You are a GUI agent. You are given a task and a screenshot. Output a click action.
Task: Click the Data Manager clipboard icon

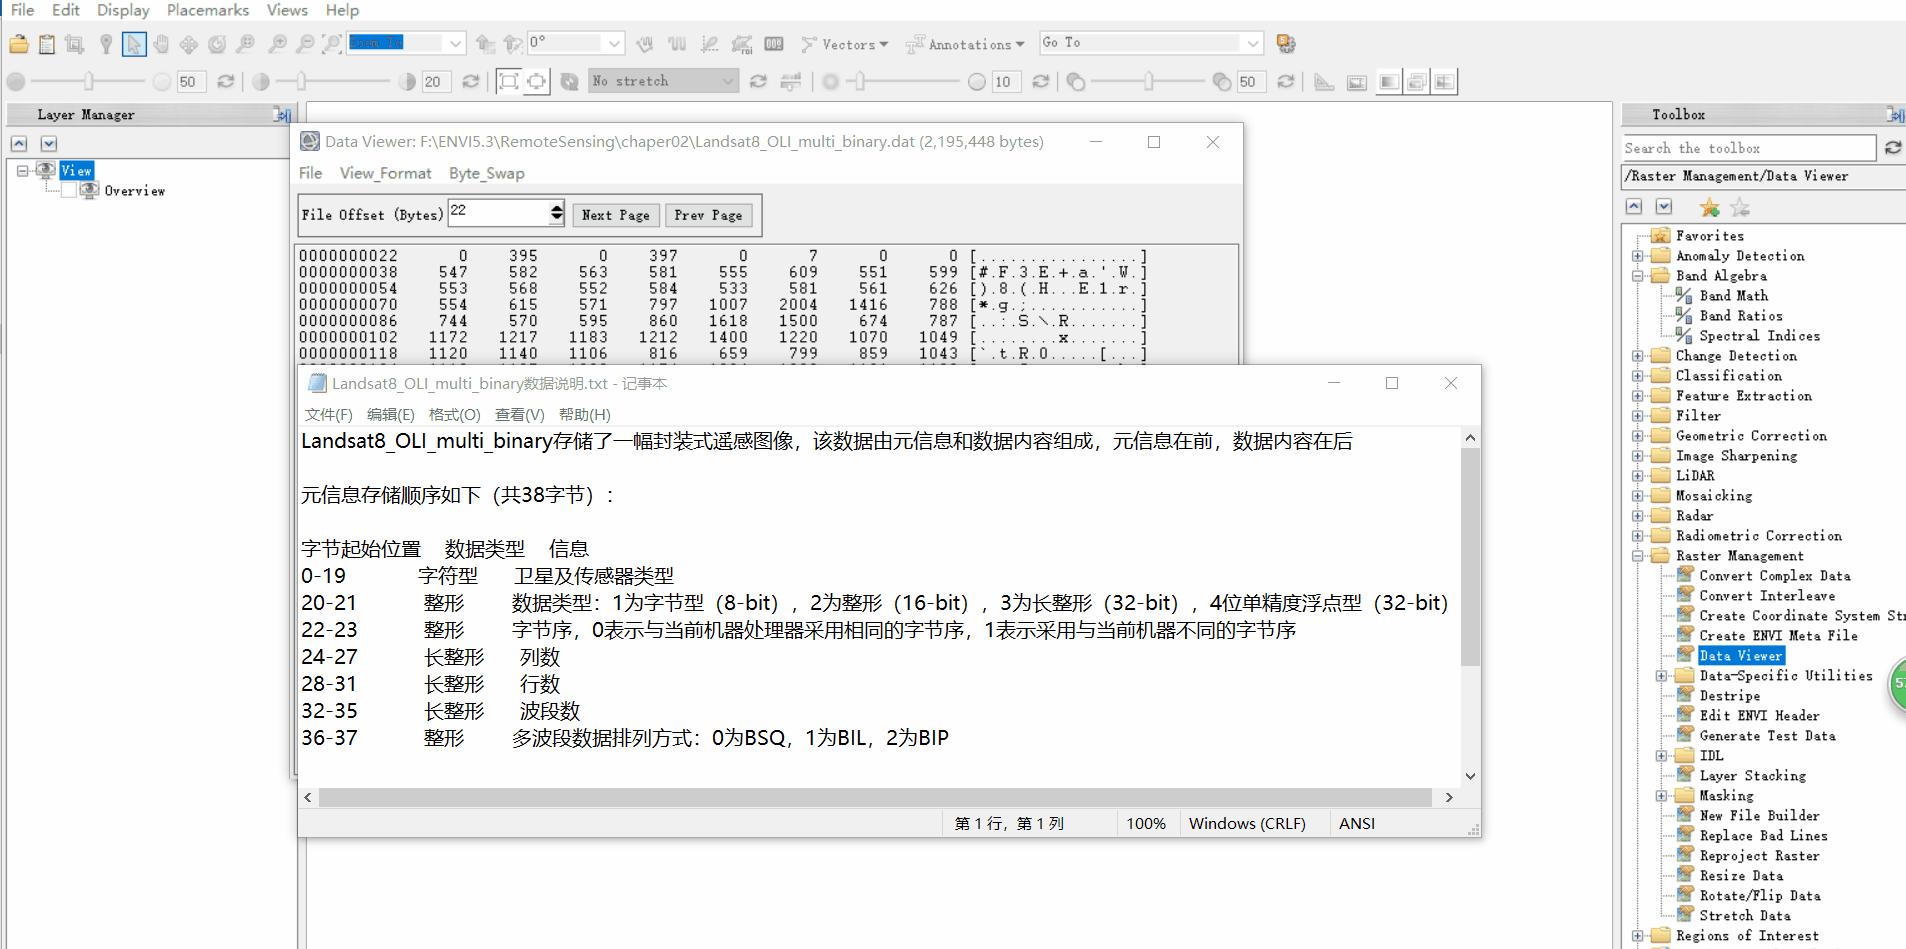pos(47,44)
